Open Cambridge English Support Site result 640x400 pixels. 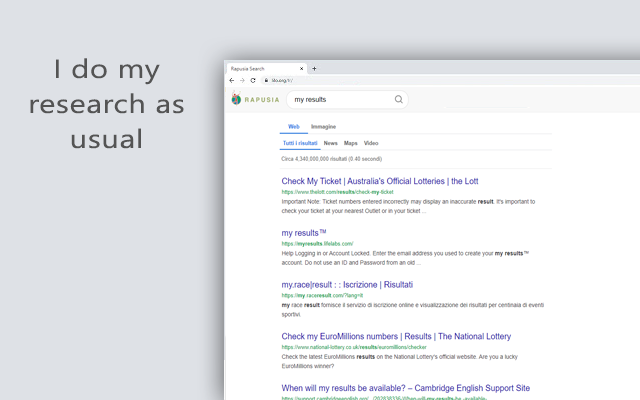click(x=406, y=388)
